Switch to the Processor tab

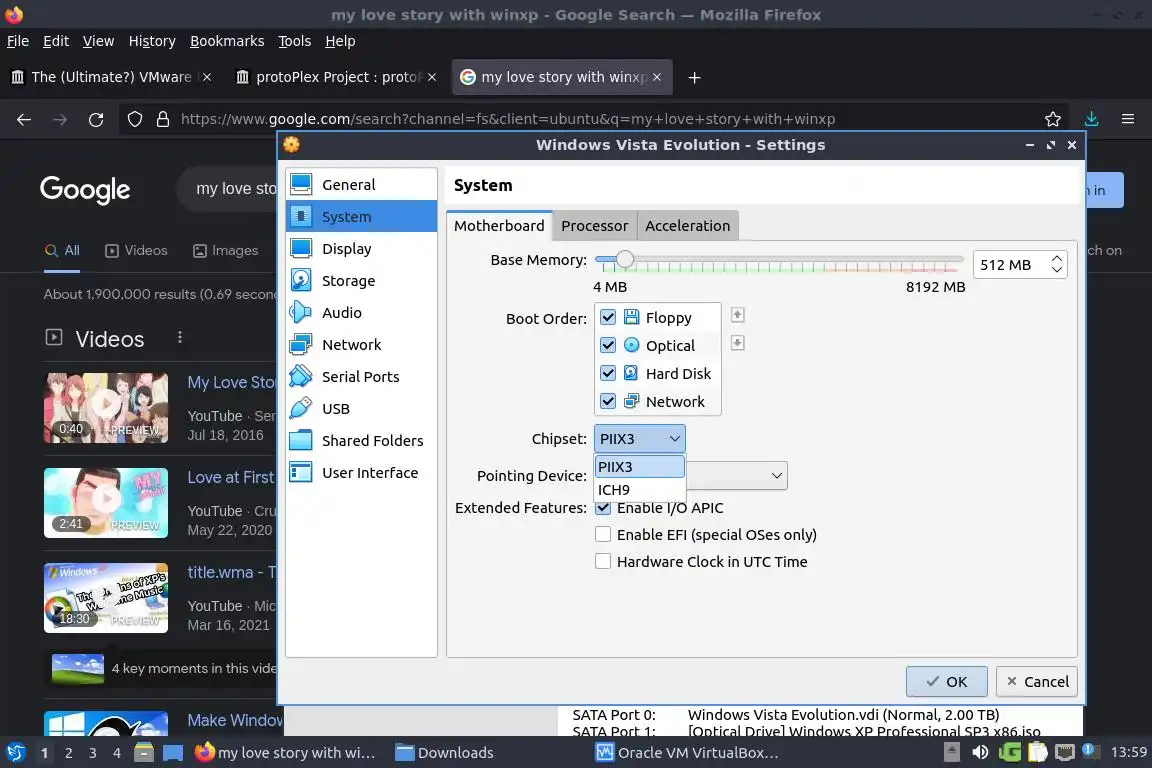point(594,226)
